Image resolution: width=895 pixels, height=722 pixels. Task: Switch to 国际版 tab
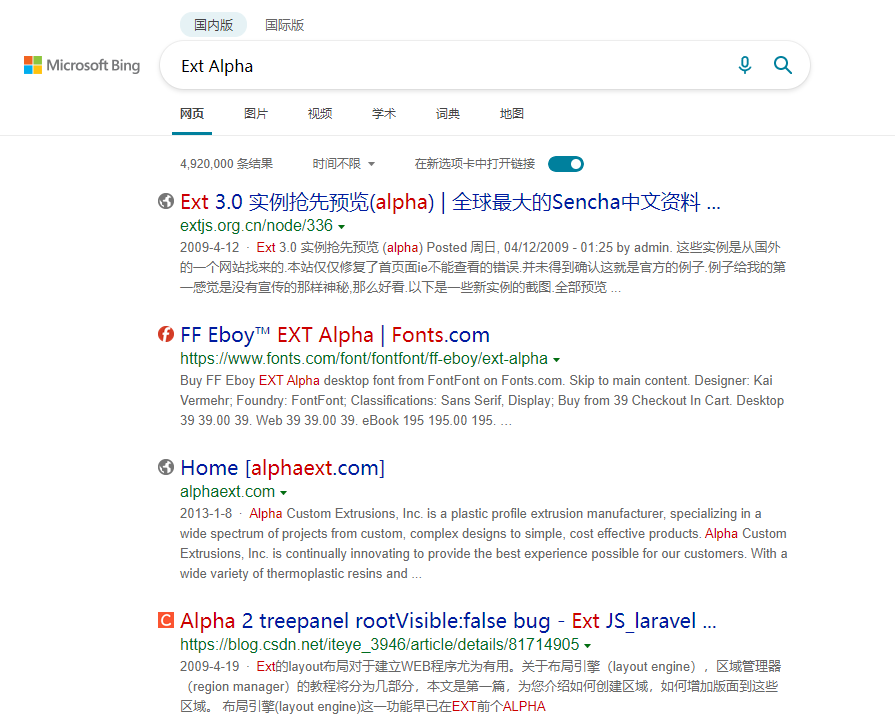[x=284, y=25]
